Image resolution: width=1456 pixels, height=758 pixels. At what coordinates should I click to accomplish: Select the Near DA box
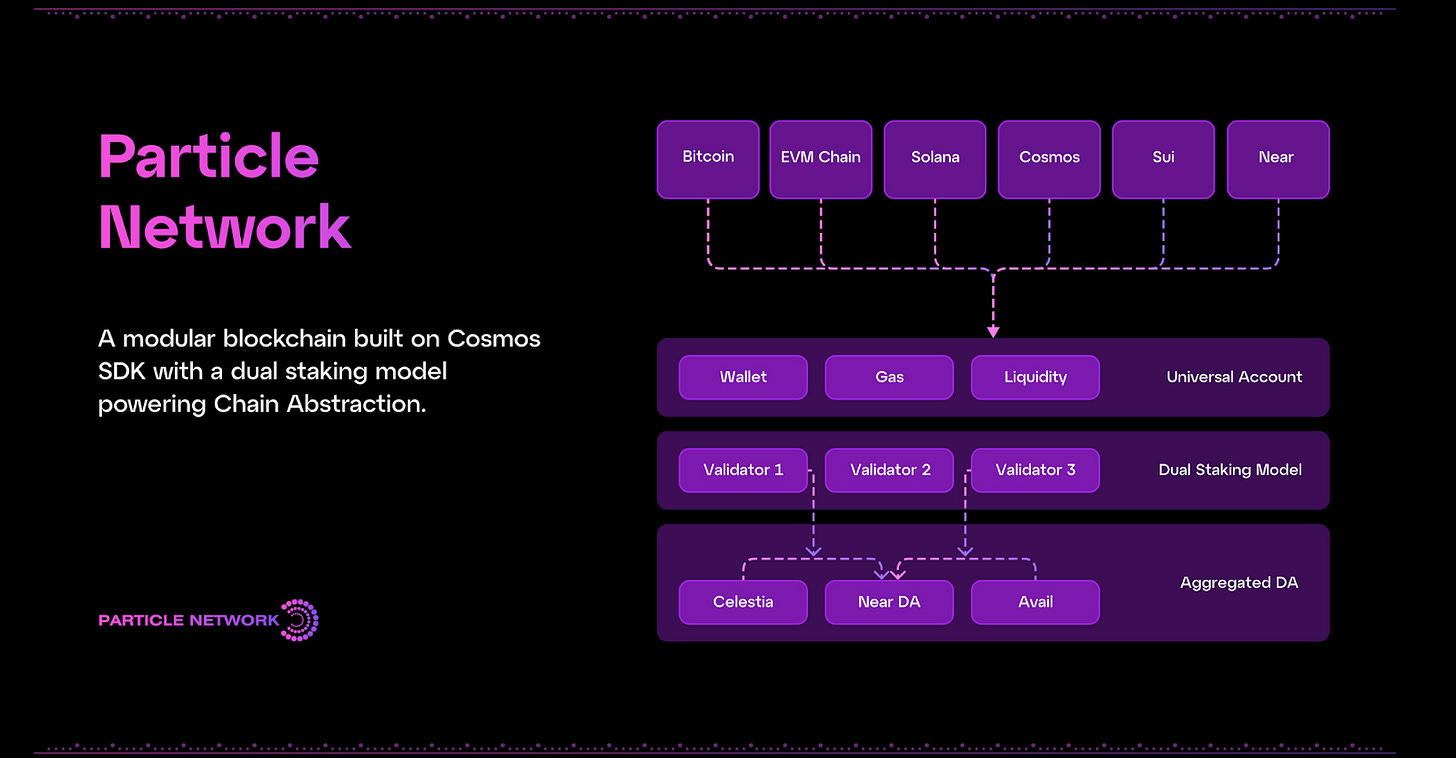pos(889,602)
